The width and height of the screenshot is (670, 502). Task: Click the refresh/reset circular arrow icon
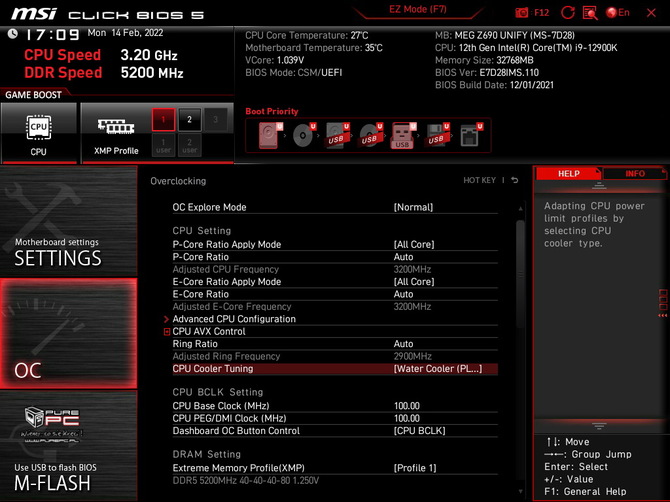pyautogui.click(x=568, y=12)
